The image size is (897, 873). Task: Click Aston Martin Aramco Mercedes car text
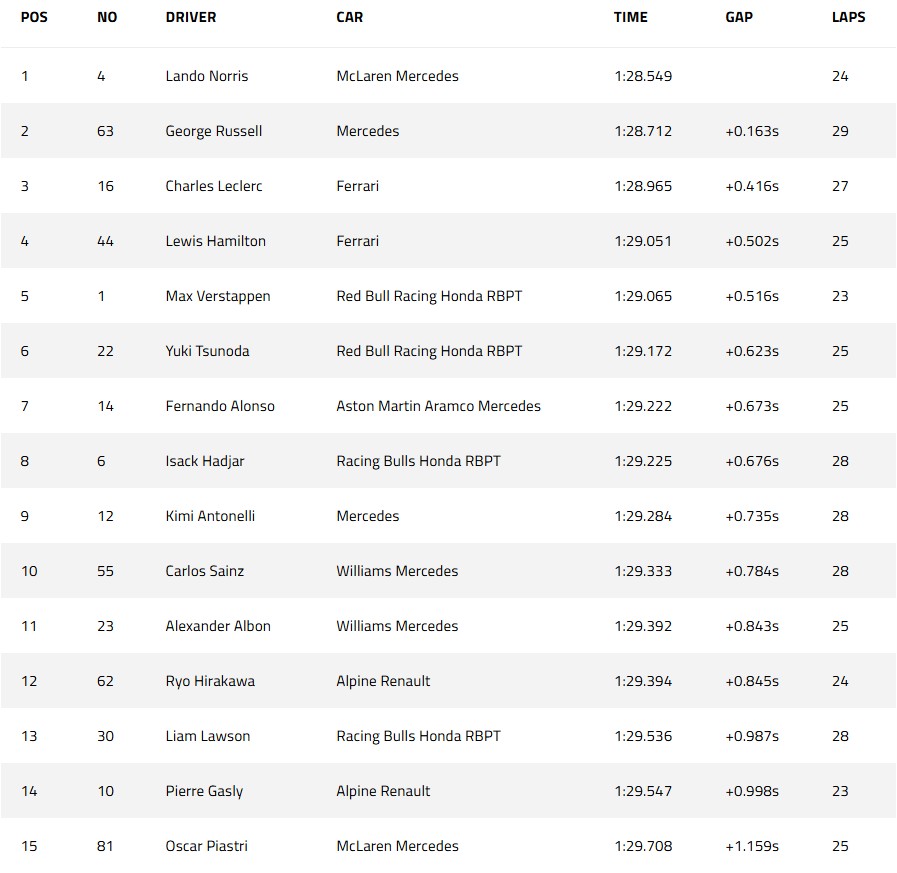pos(438,406)
